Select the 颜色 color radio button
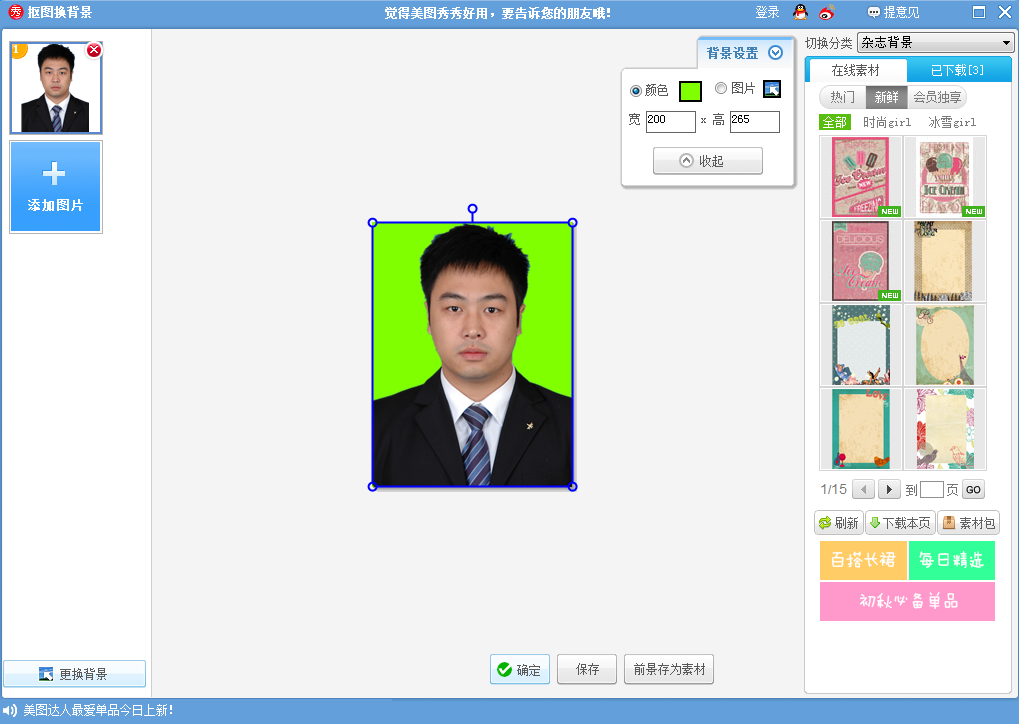Image resolution: width=1019 pixels, height=724 pixels. coord(636,90)
